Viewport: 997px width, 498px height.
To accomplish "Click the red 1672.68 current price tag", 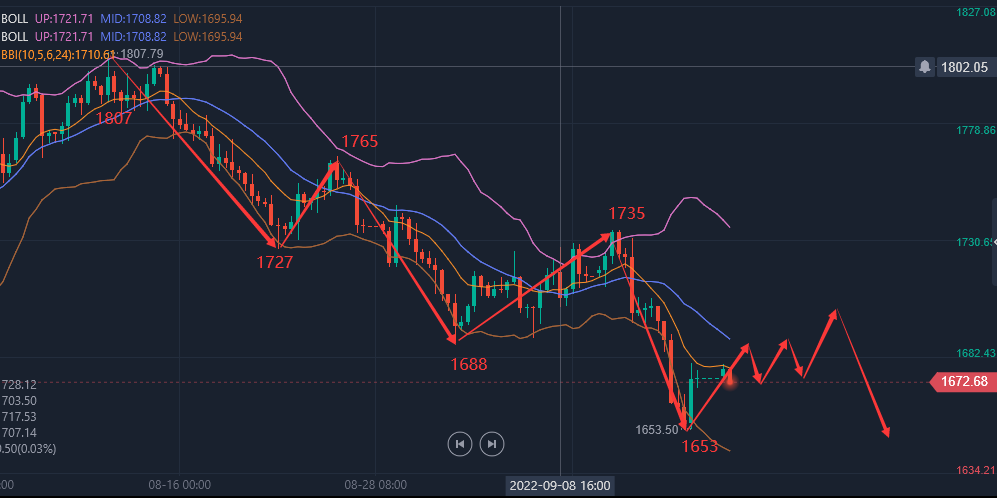I will tap(963, 381).
